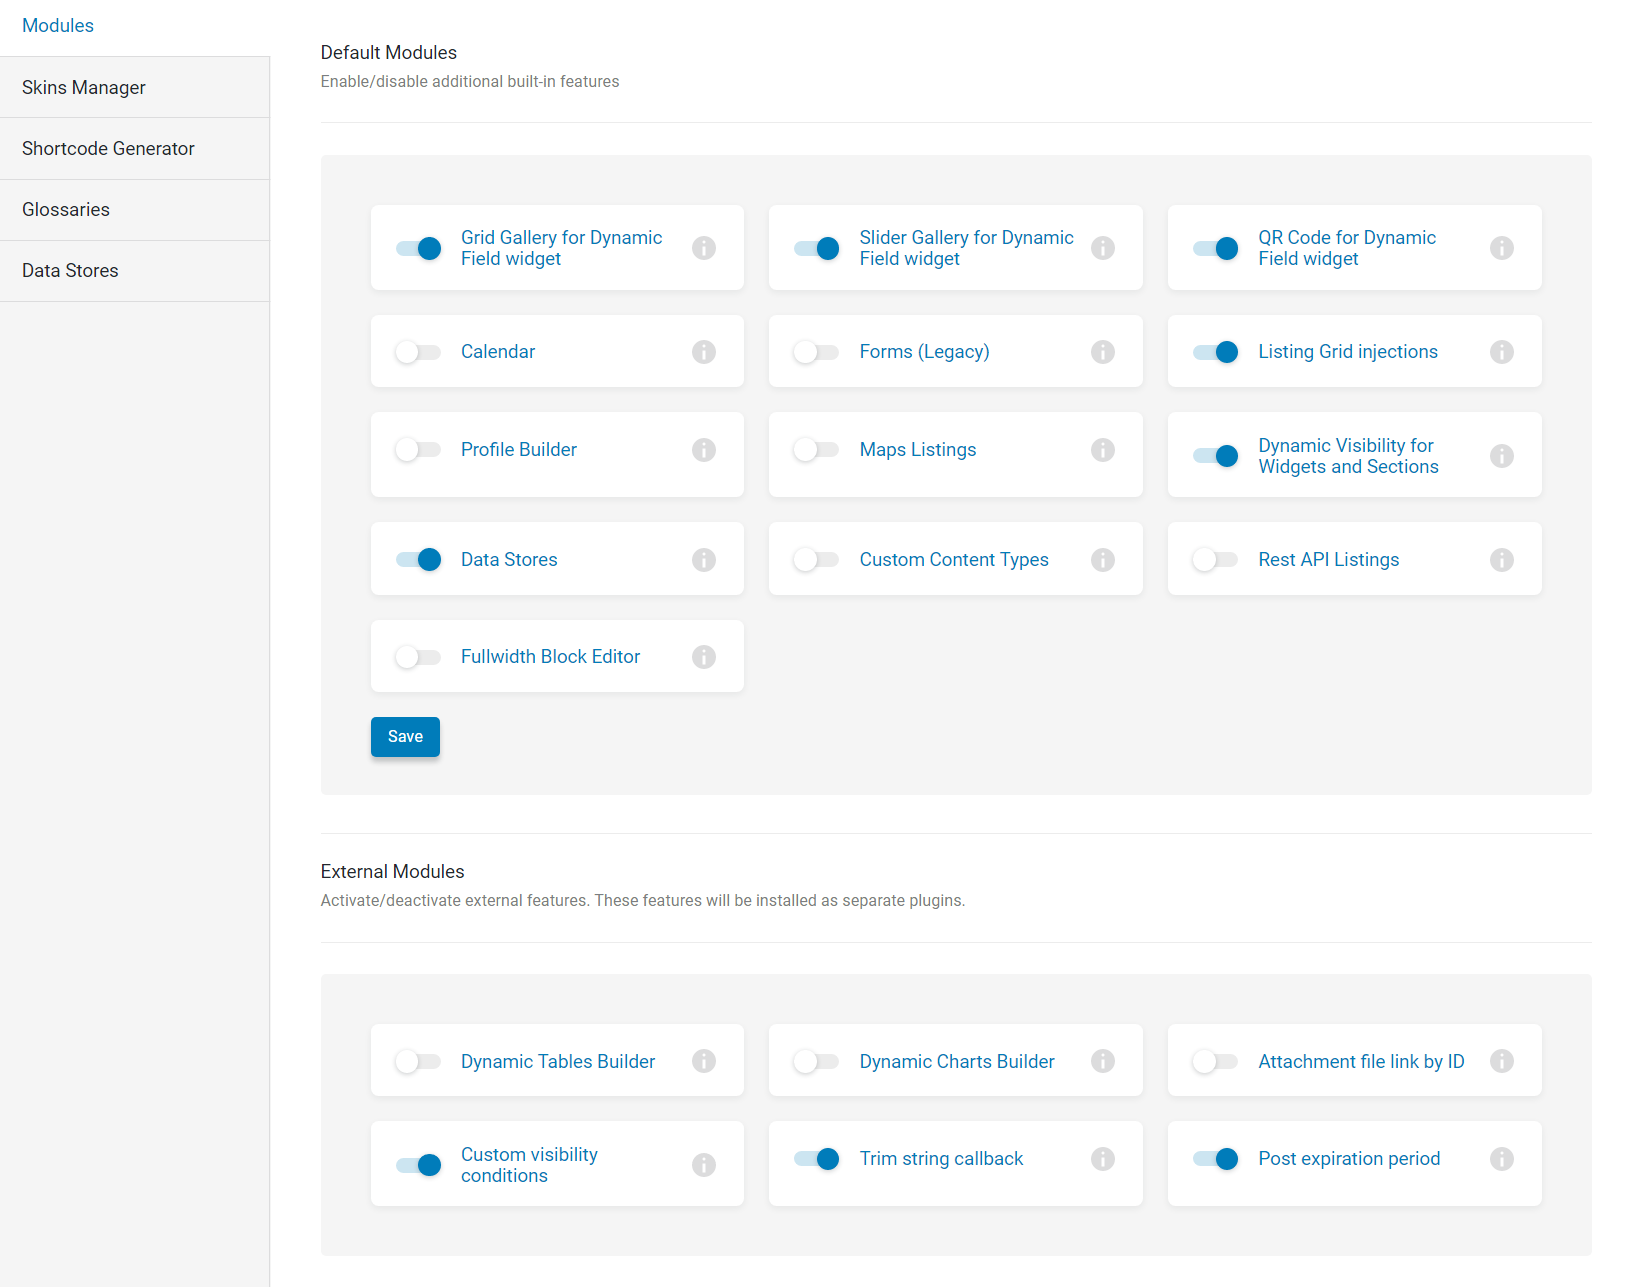The width and height of the screenshot is (1627, 1287).
Task: Open info details for Dynamic Tables Builder
Action: click(x=704, y=1061)
